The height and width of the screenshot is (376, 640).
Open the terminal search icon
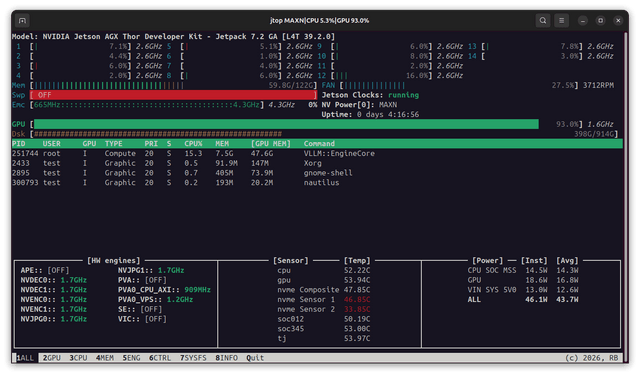[543, 20]
